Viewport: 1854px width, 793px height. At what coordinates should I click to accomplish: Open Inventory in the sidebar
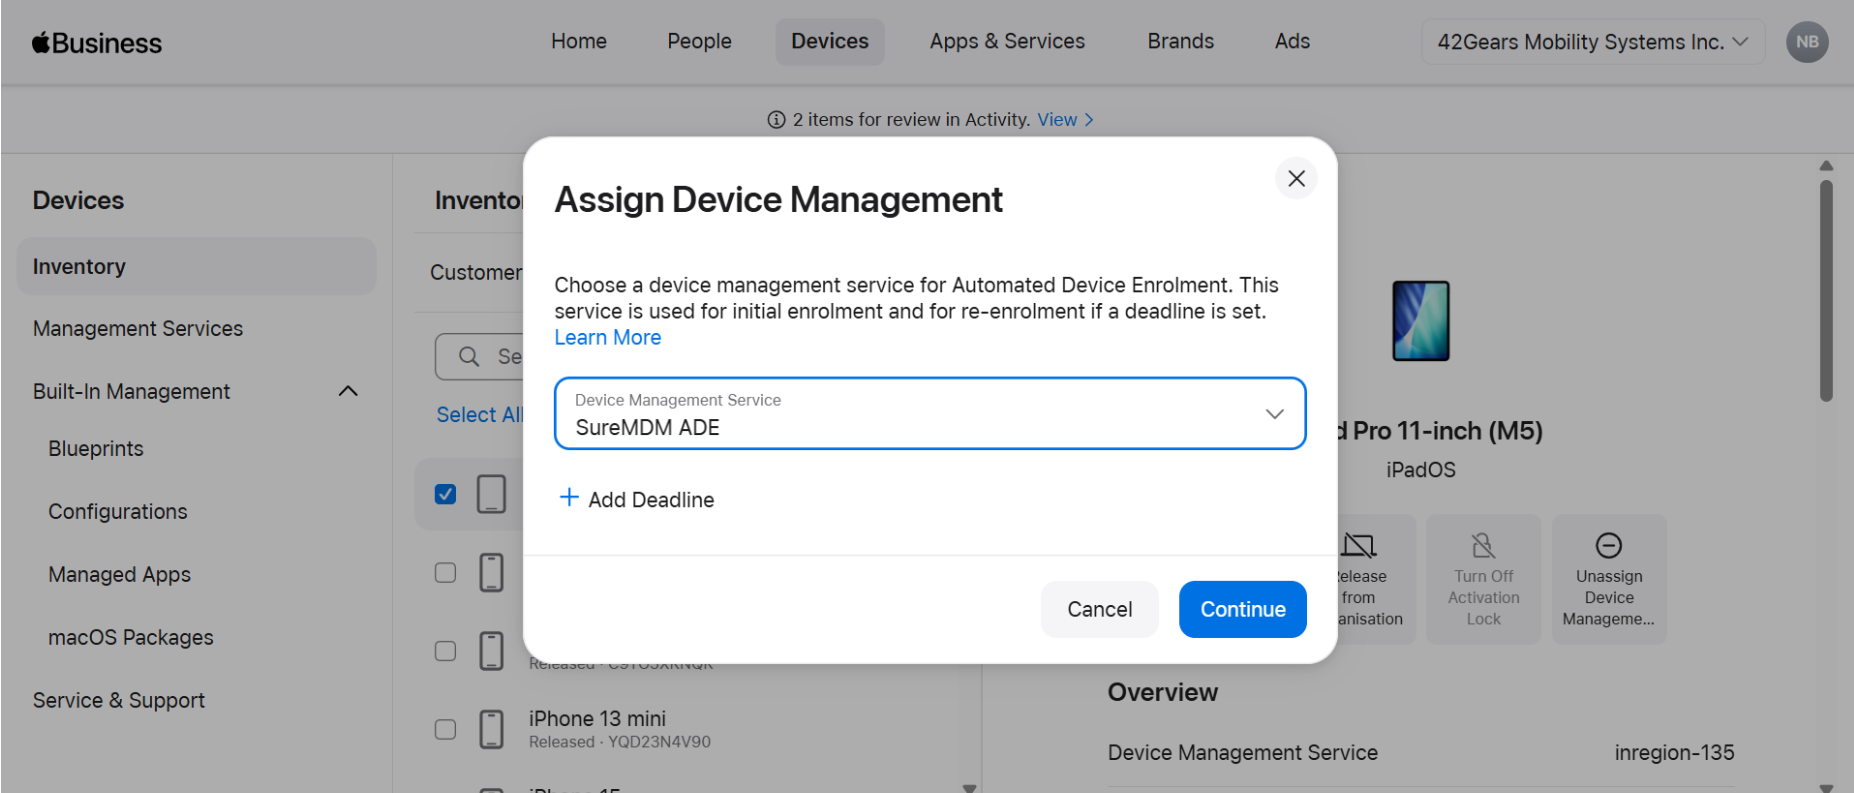pos(196,266)
